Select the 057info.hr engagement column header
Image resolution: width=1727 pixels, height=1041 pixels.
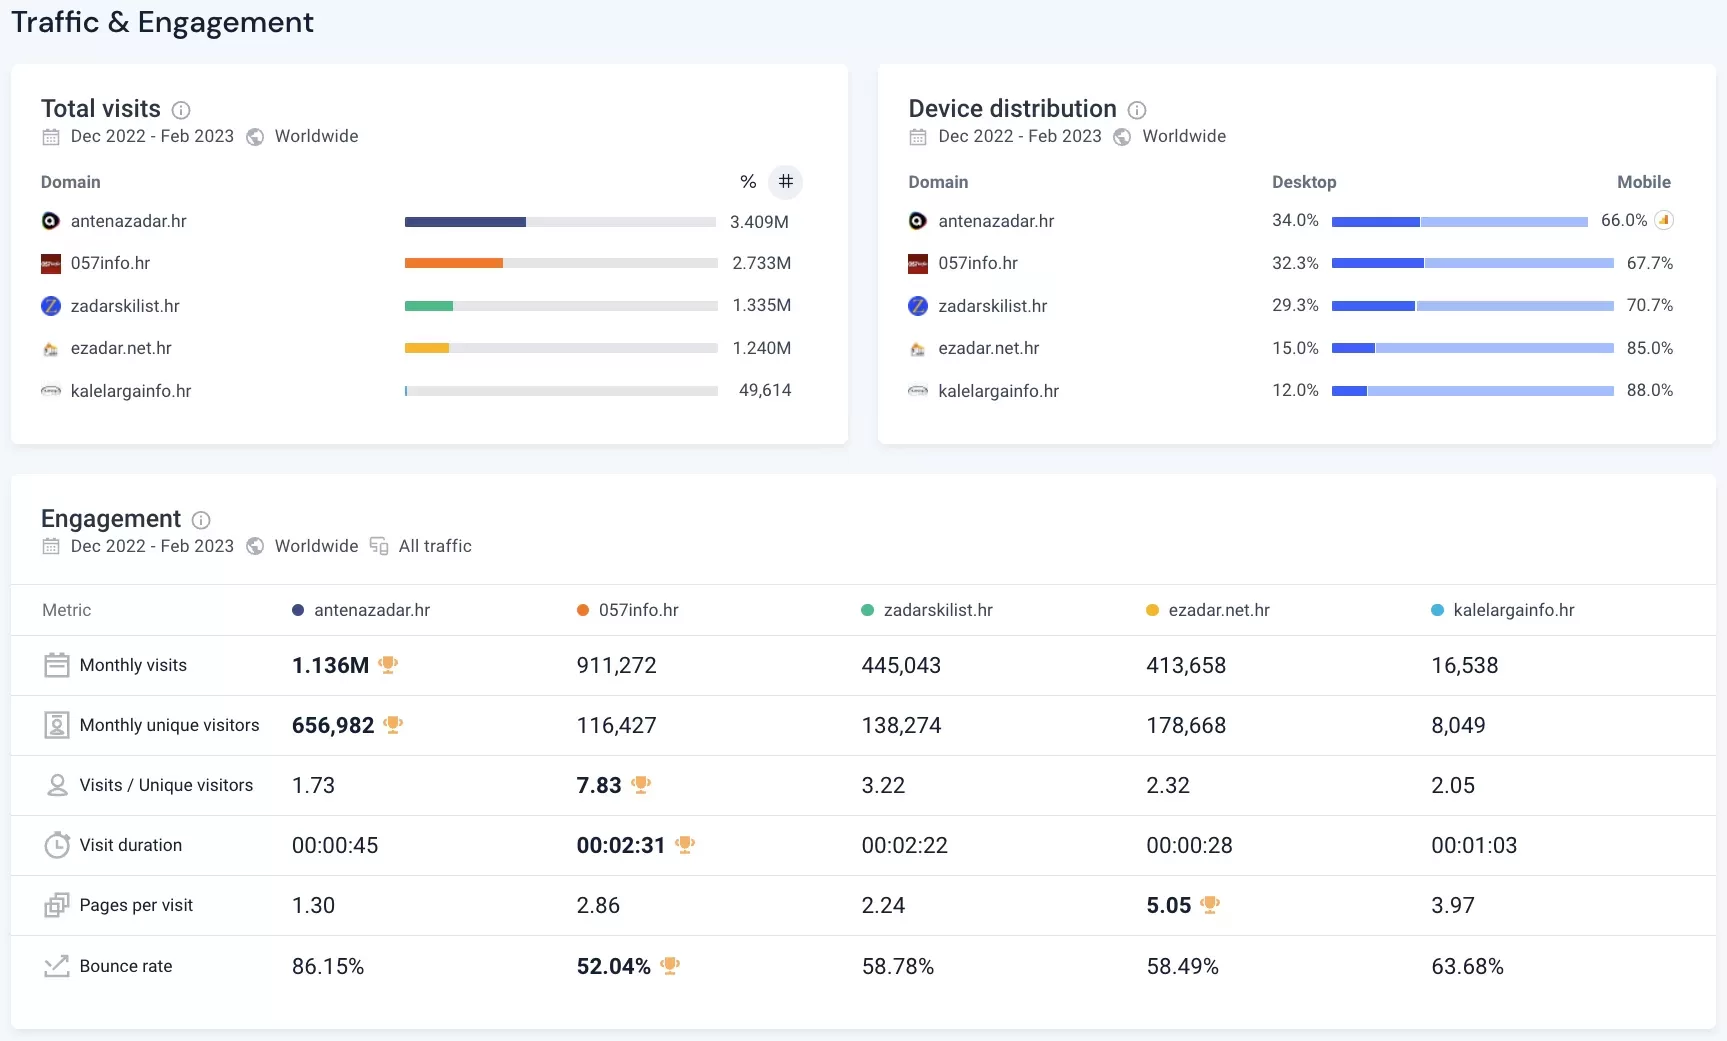tap(638, 610)
